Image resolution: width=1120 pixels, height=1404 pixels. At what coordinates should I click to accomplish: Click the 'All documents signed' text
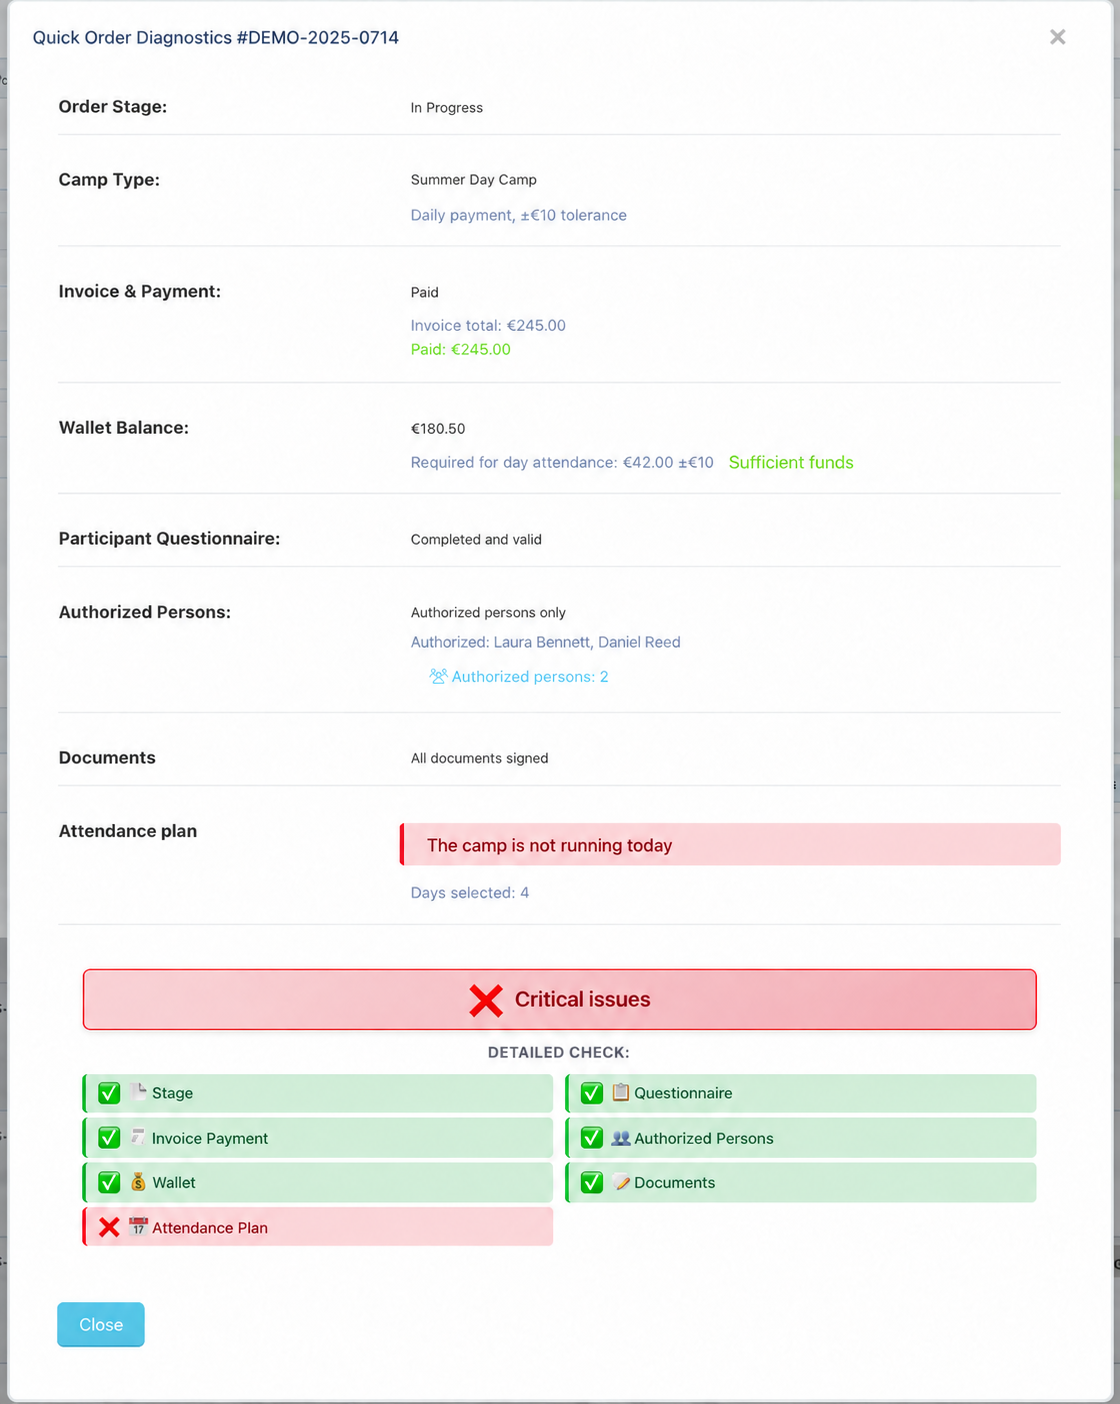(480, 758)
